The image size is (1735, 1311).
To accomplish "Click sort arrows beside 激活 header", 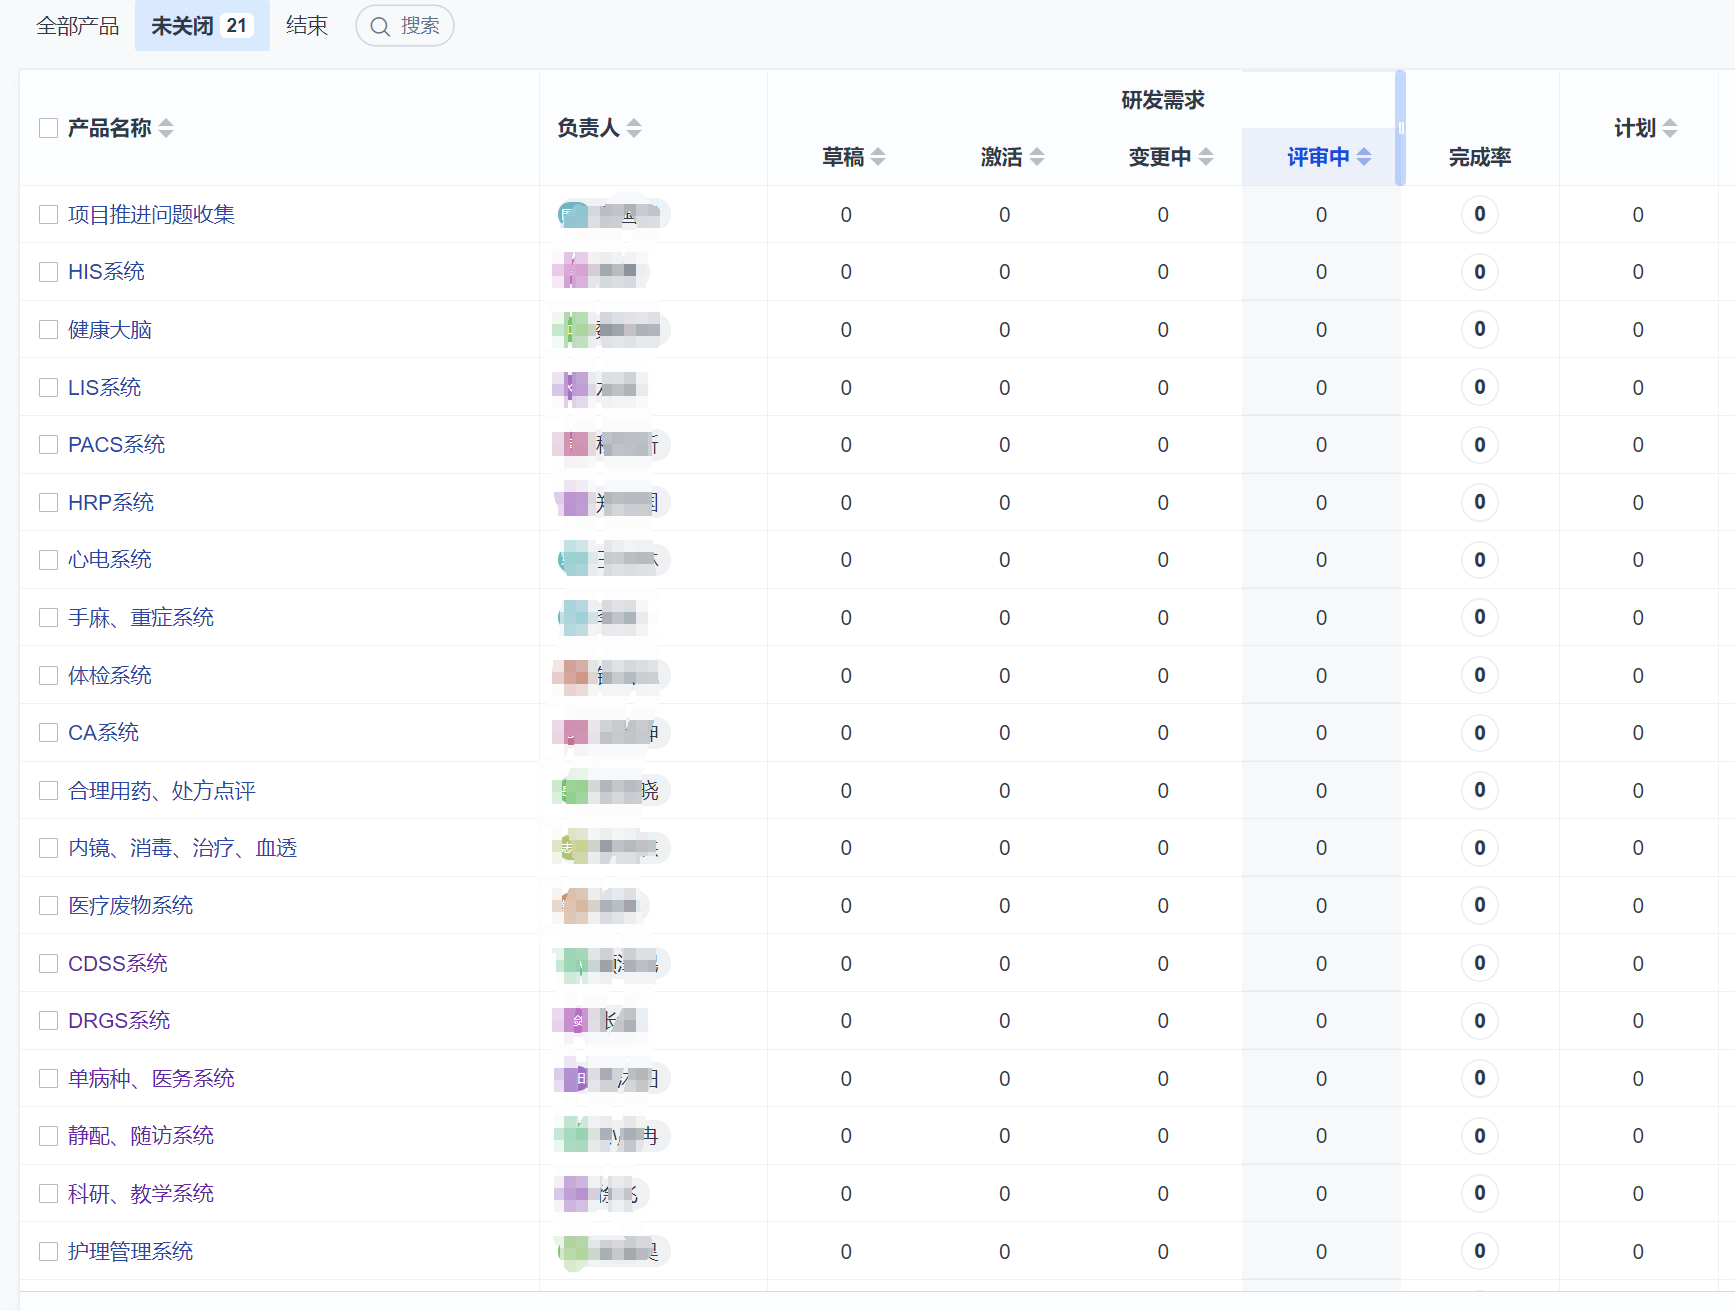I will [1037, 157].
